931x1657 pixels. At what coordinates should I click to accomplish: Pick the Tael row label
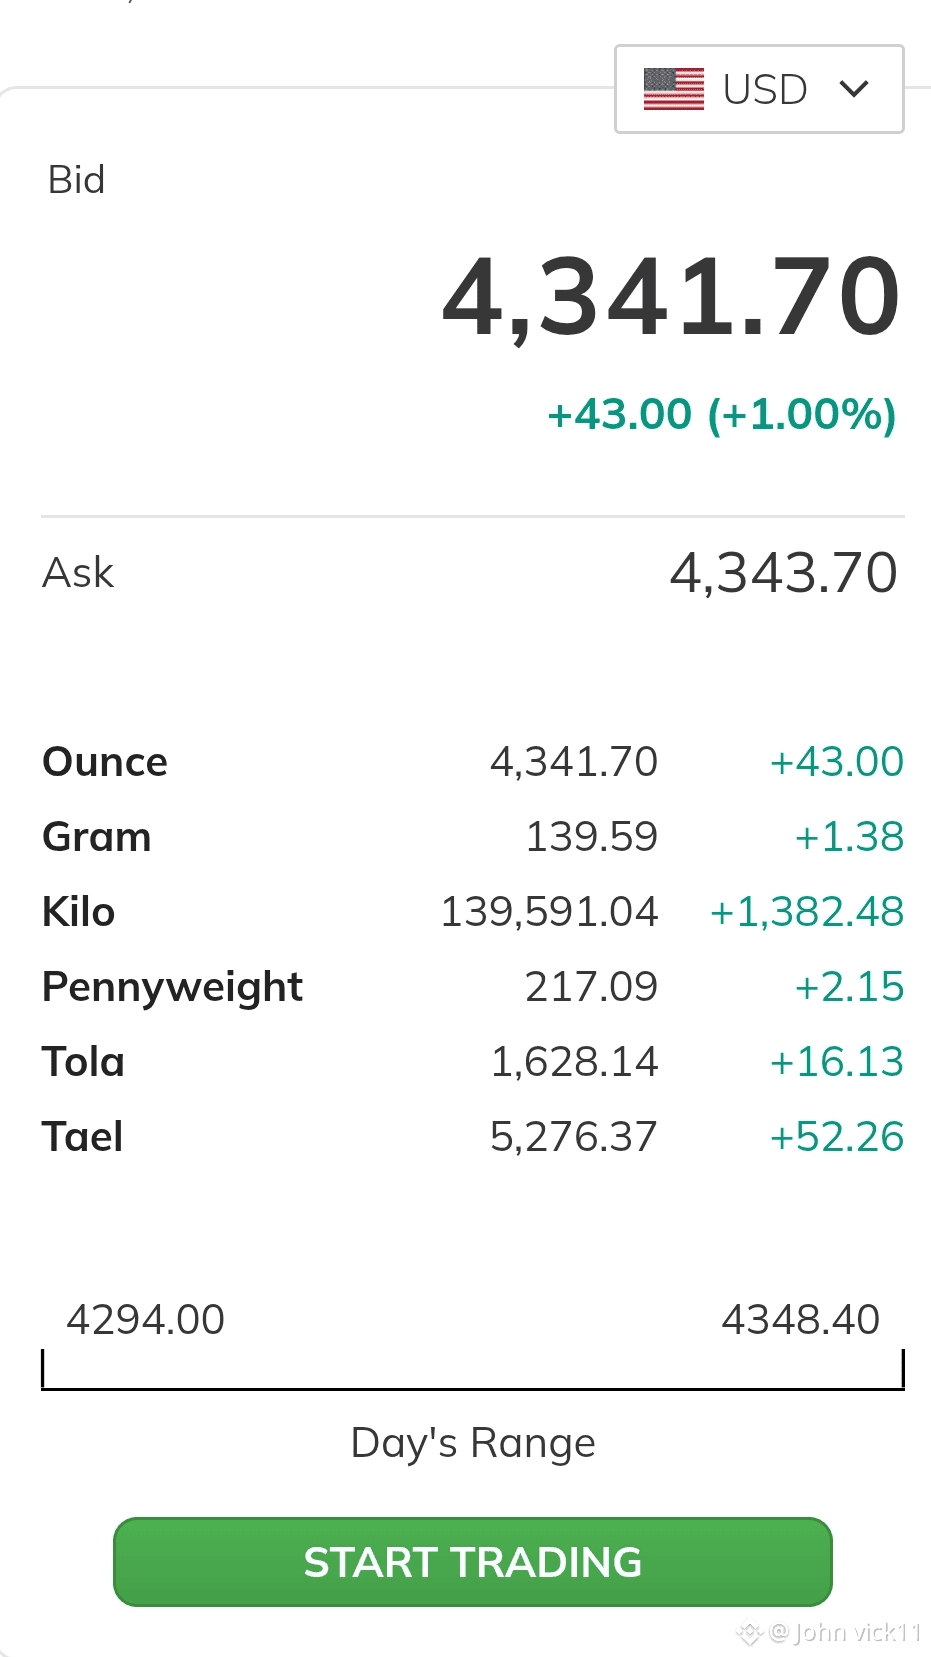83,1137
